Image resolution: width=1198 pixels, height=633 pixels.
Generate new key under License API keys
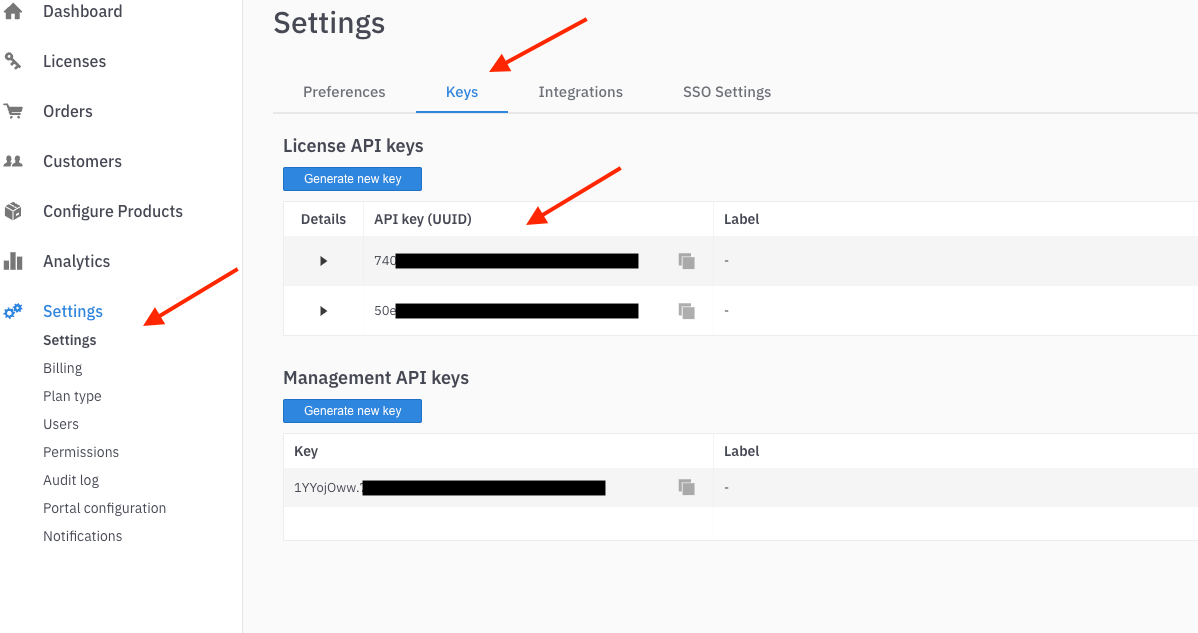point(352,179)
